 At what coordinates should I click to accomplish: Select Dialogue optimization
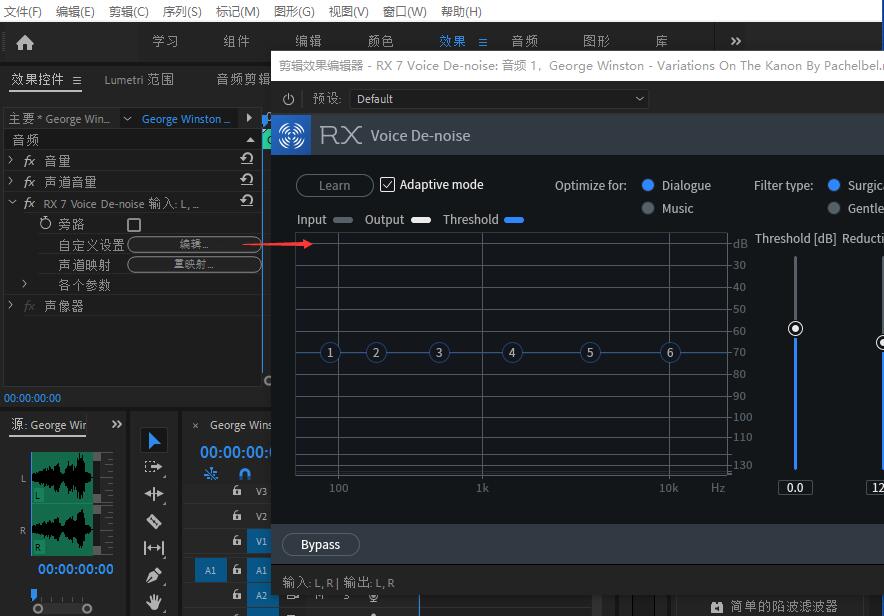coord(648,185)
